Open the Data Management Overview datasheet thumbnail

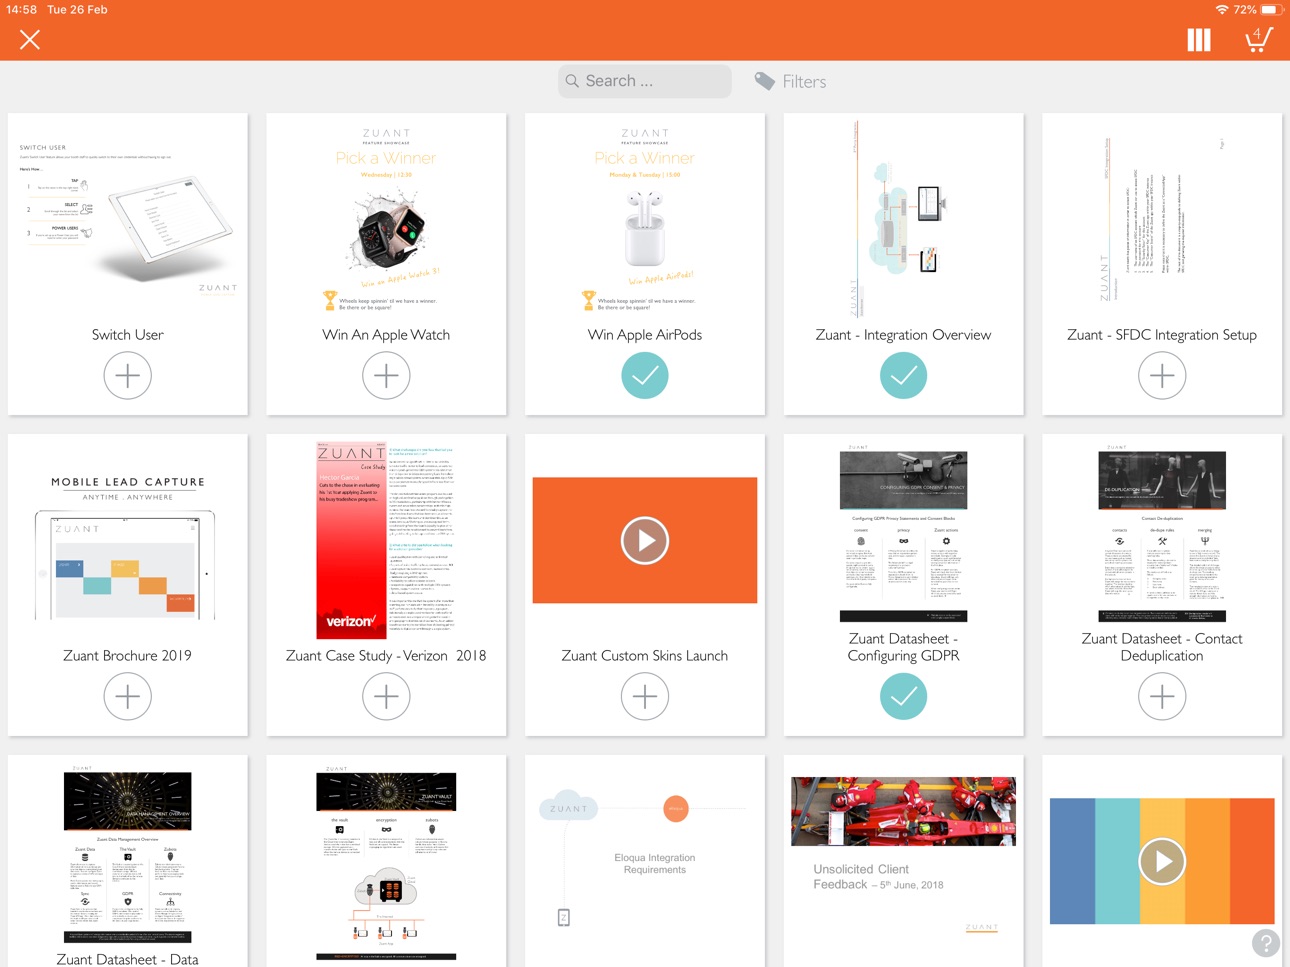click(x=128, y=854)
